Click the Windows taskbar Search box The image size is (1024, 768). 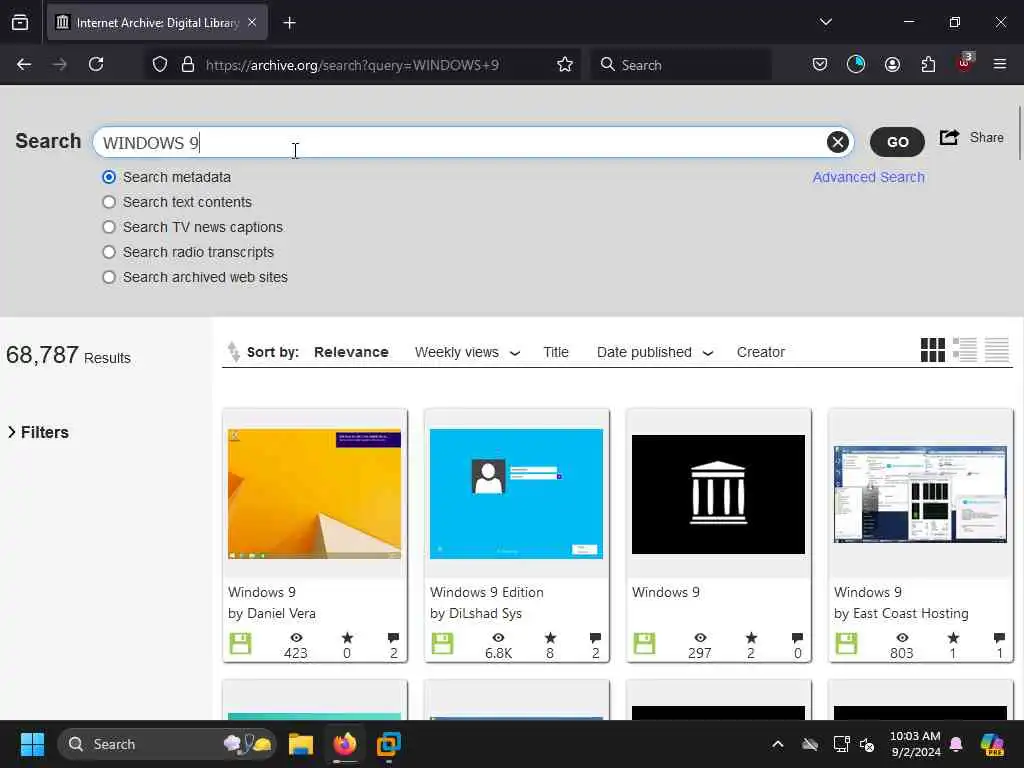pyautogui.click(x=167, y=744)
